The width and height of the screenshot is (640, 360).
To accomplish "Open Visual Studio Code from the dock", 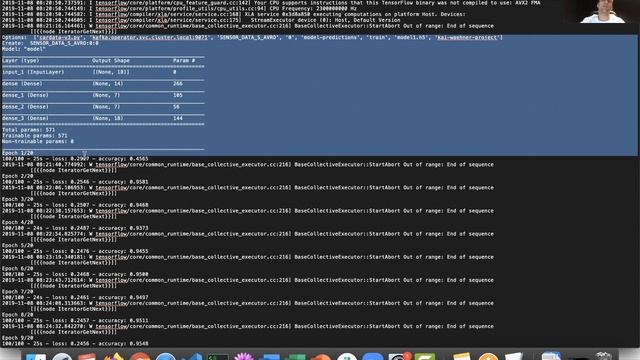I will click(192, 357).
